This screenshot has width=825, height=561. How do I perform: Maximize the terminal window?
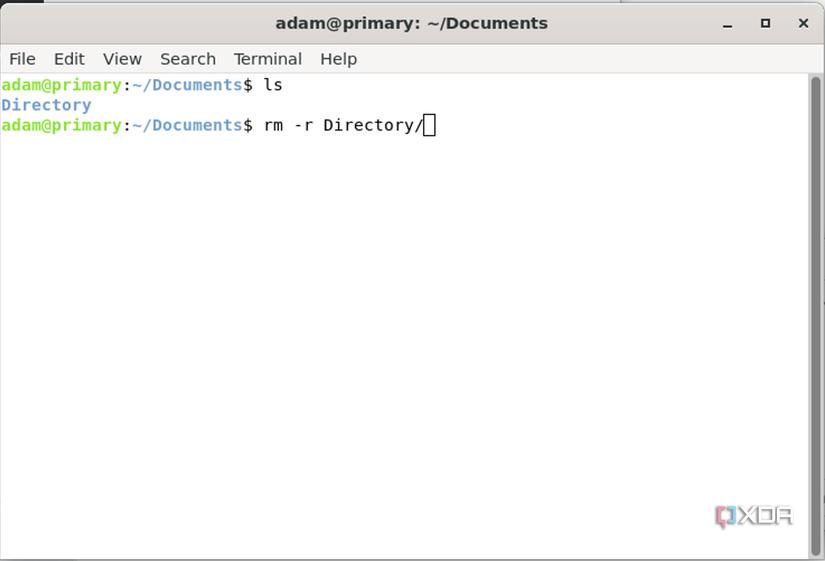(765, 23)
